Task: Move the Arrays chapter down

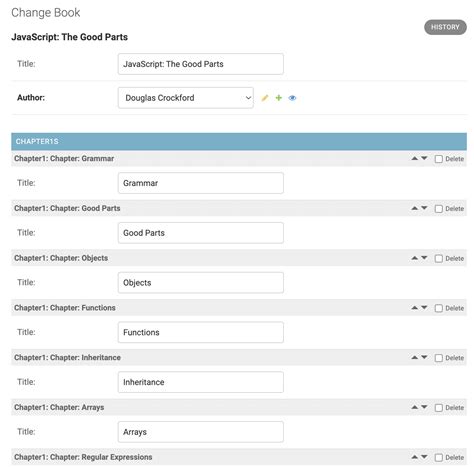Action: [424, 407]
